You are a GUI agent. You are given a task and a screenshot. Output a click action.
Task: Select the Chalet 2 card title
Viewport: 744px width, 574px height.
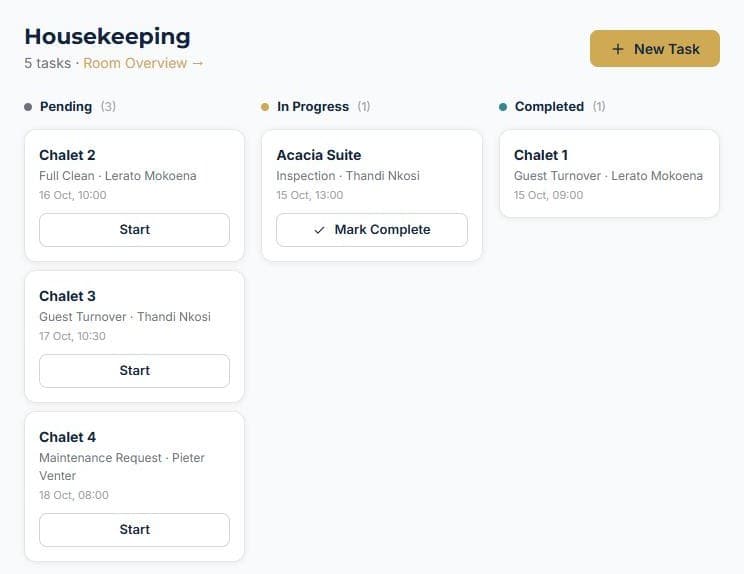coord(67,155)
